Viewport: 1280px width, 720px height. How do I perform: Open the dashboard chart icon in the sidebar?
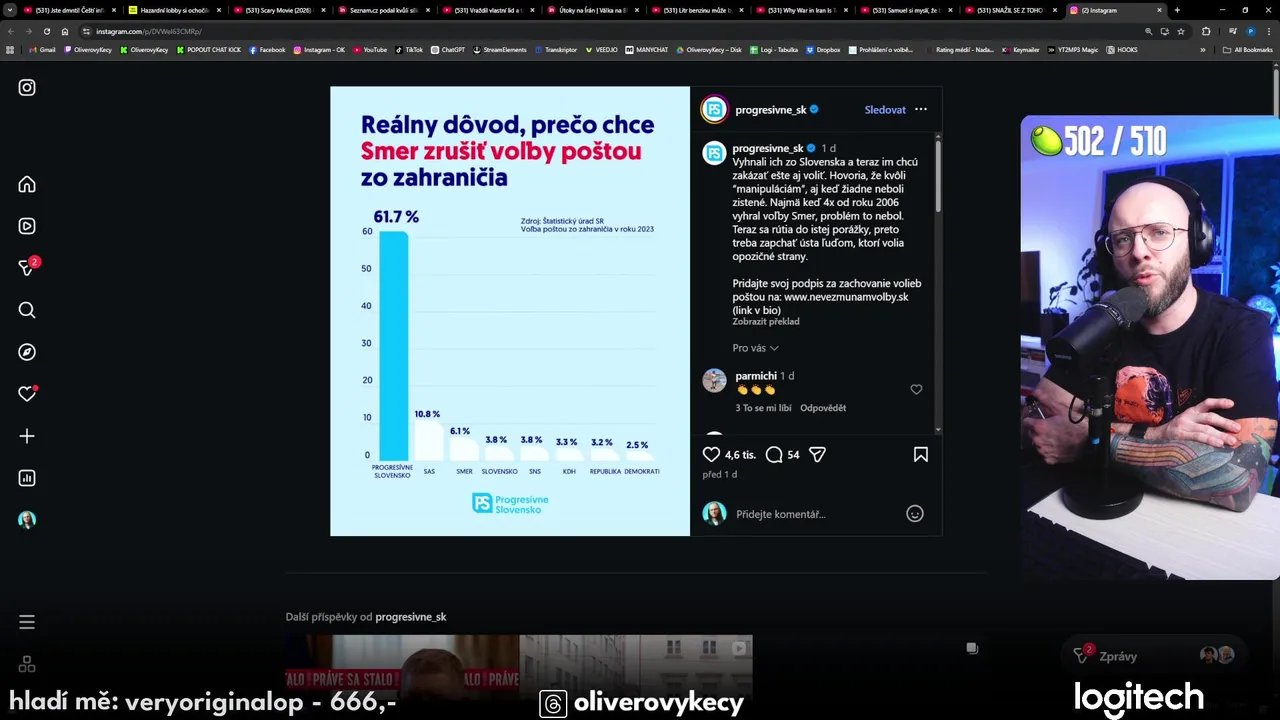coord(27,478)
